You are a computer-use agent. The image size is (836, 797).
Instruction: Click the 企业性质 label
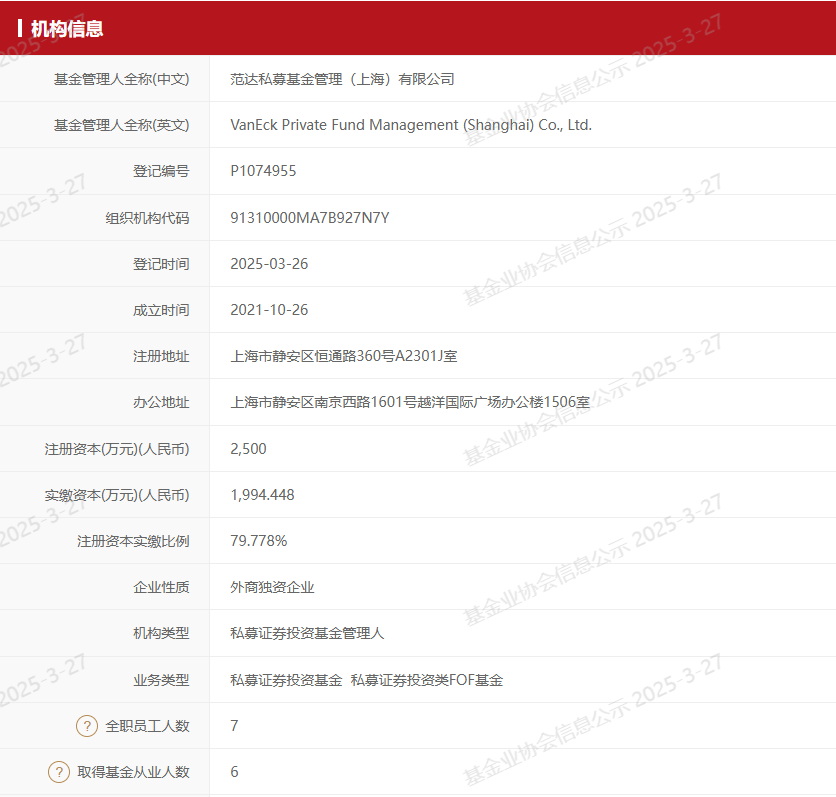[161, 587]
